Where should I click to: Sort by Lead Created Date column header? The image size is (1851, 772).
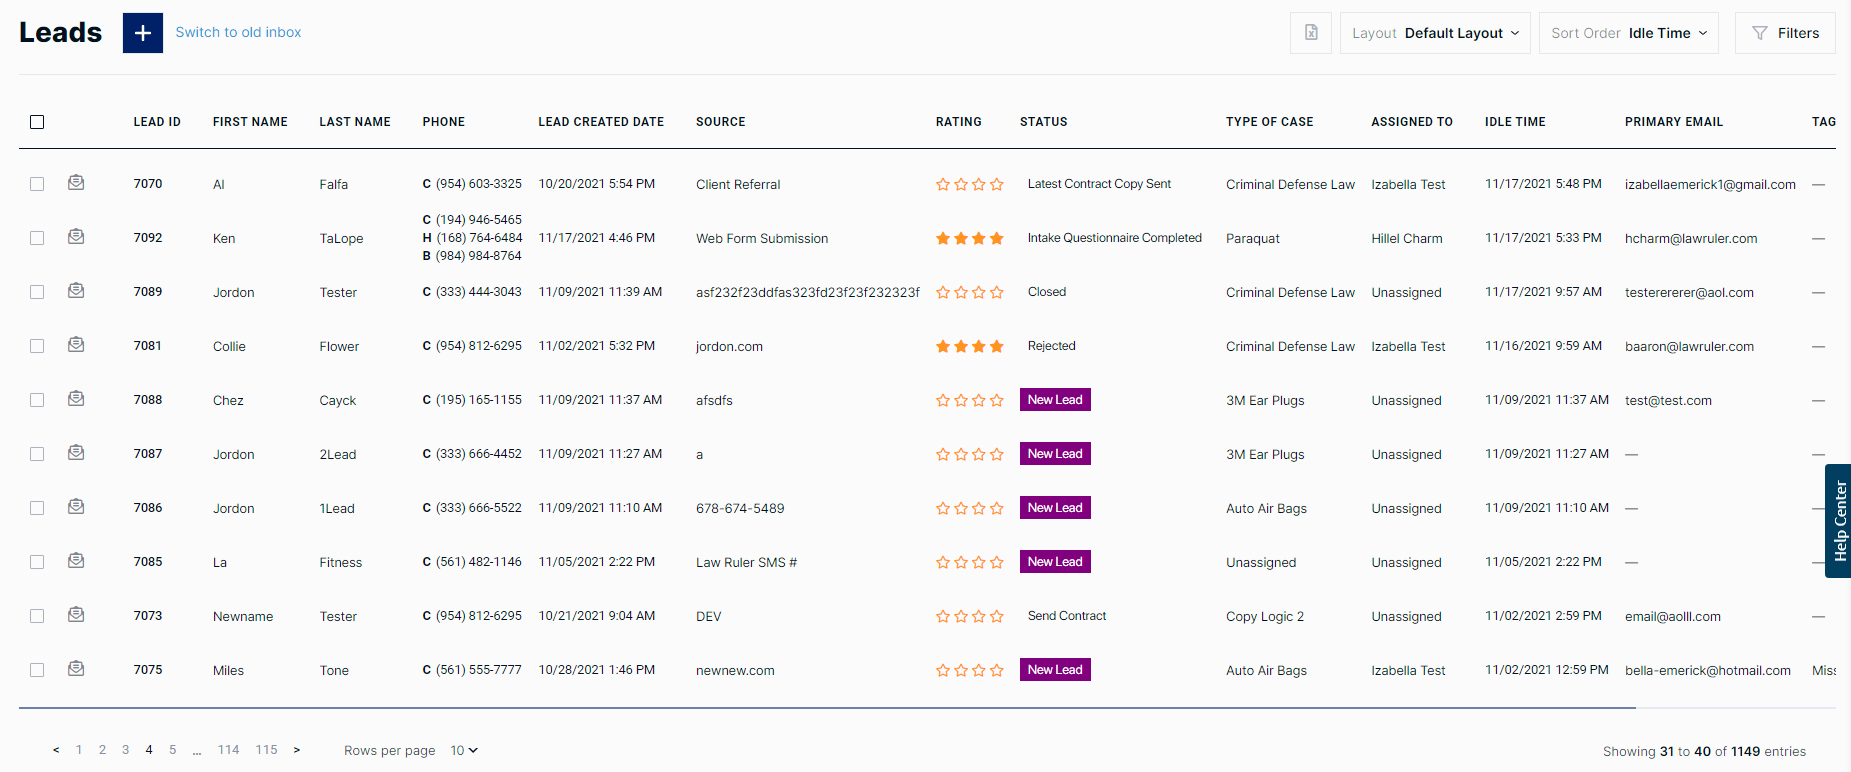601,122
